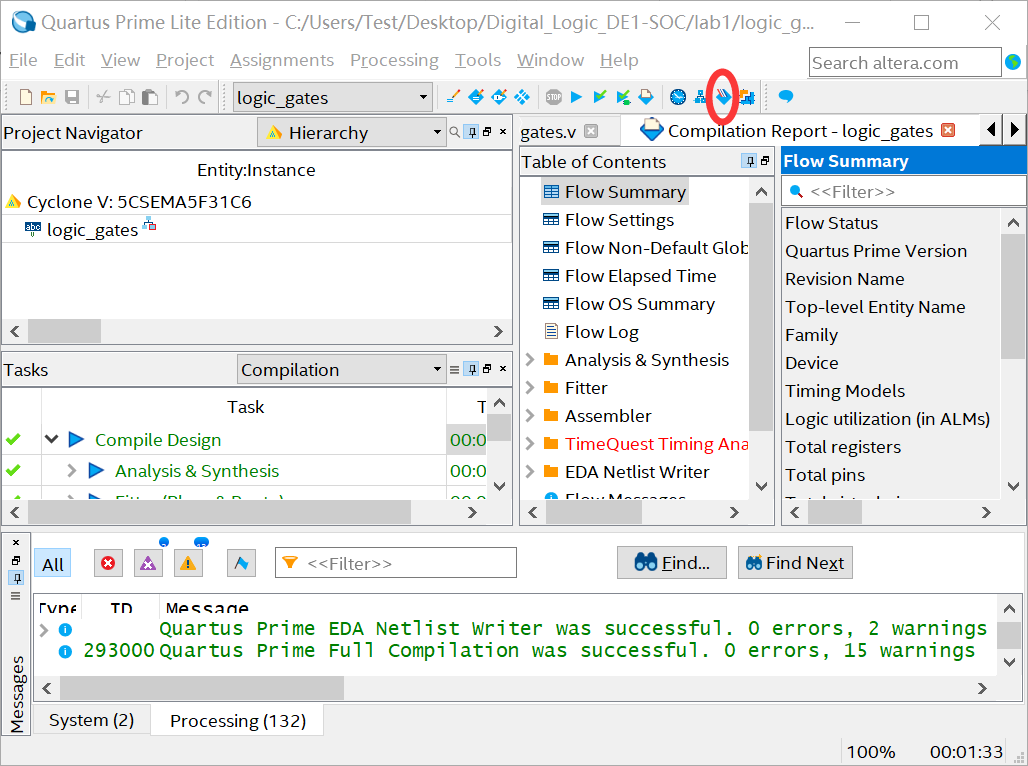Open the Compilation tasks dropdown
This screenshot has width=1028, height=766.
pyautogui.click(x=437, y=369)
